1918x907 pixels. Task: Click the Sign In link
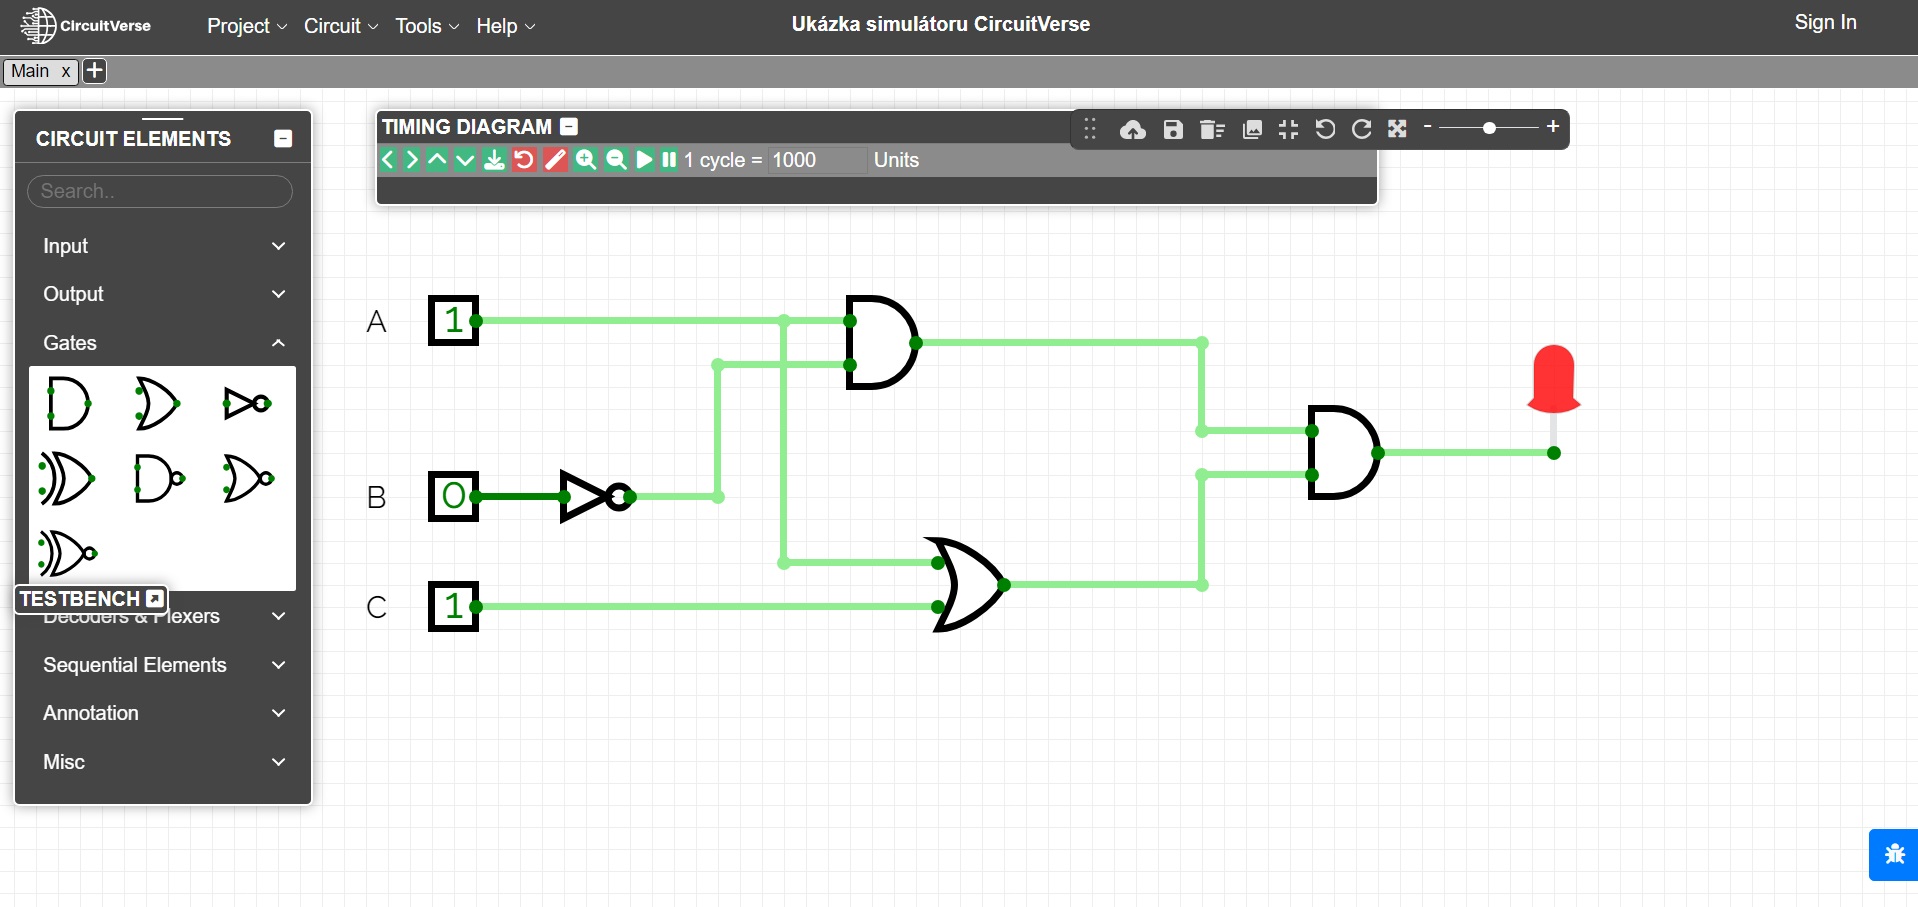point(1825,22)
